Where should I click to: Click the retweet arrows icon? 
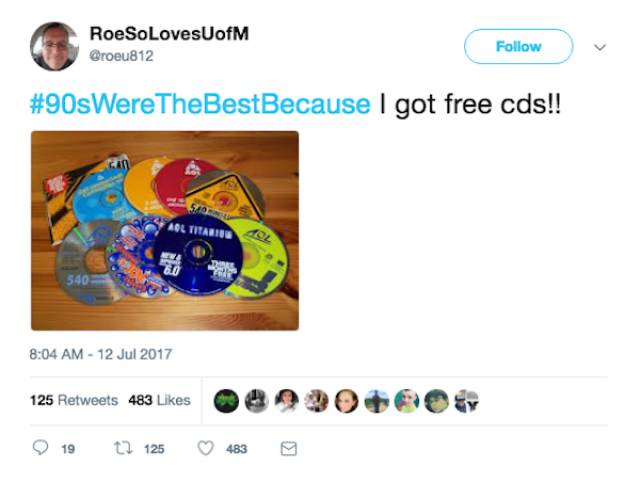click(123, 448)
